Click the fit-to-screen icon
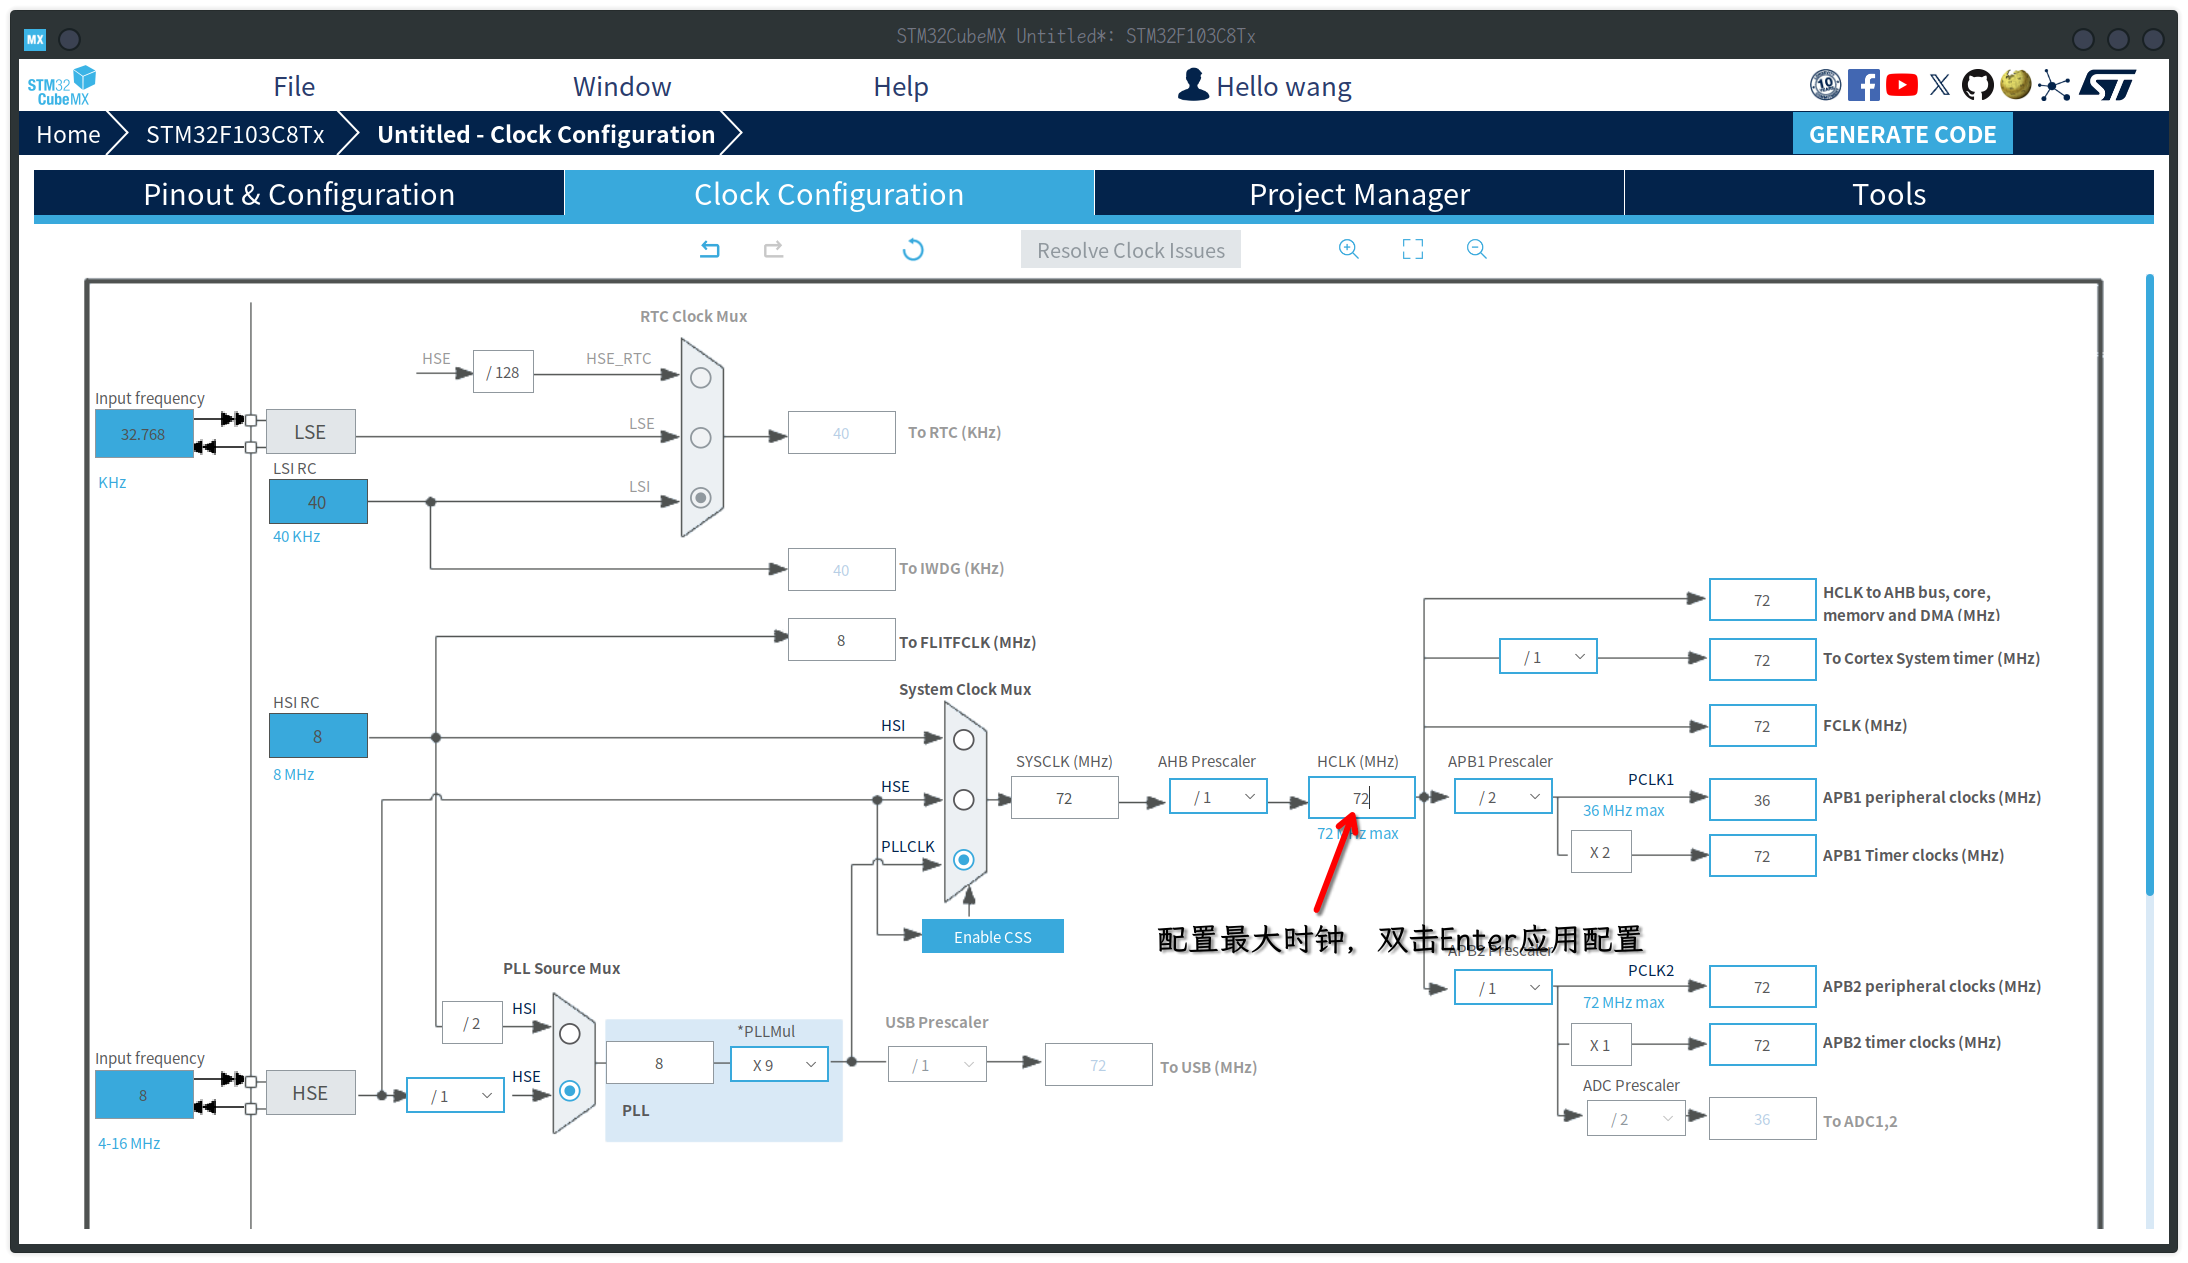This screenshot has width=2188, height=1263. pyautogui.click(x=1413, y=249)
